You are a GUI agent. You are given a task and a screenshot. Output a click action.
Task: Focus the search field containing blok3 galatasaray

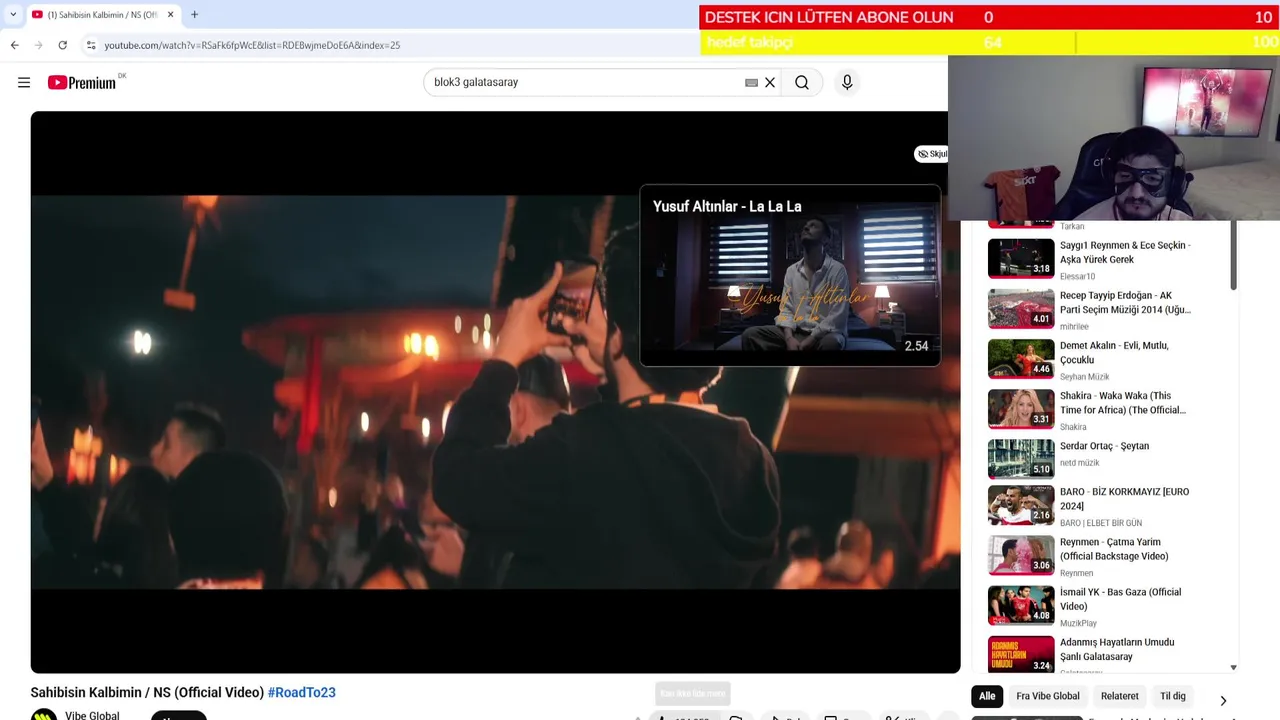pos(585,83)
